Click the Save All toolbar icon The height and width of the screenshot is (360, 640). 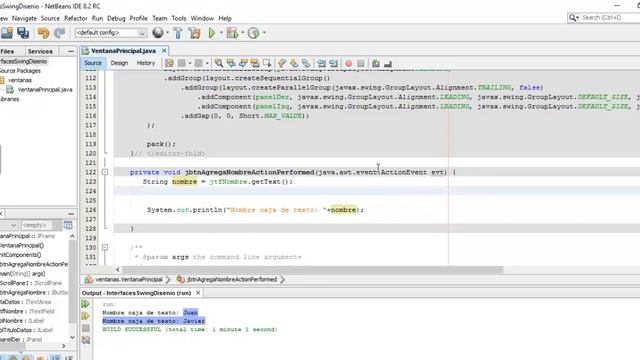click(x=23, y=33)
